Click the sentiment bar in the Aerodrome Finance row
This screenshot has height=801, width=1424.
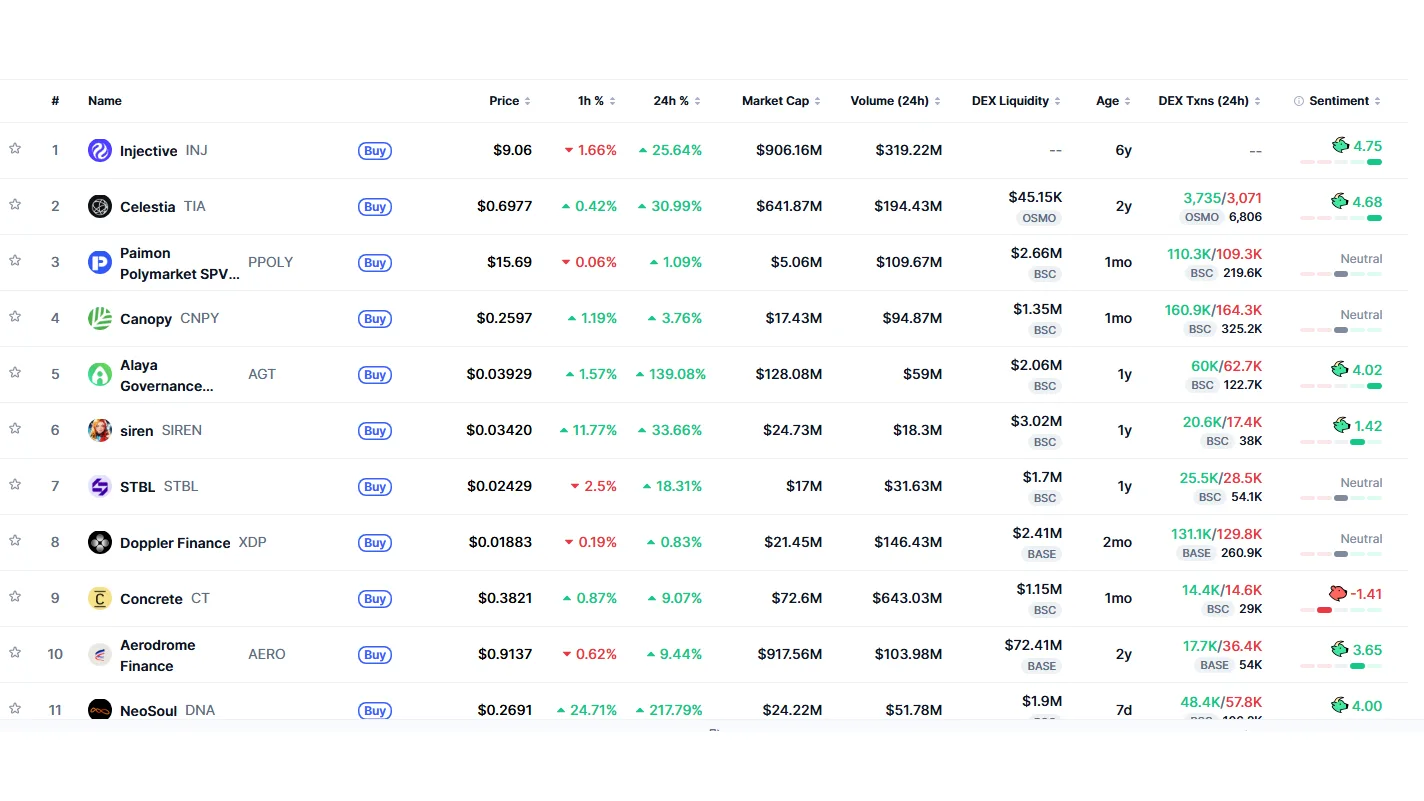point(1341,666)
